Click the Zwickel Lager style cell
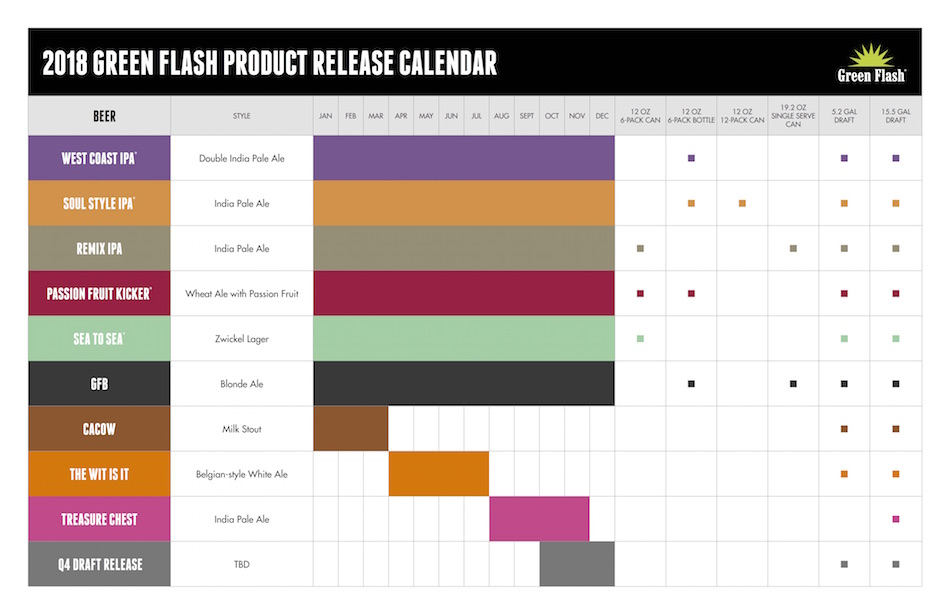This screenshot has width=950, height=615. pyautogui.click(x=242, y=339)
